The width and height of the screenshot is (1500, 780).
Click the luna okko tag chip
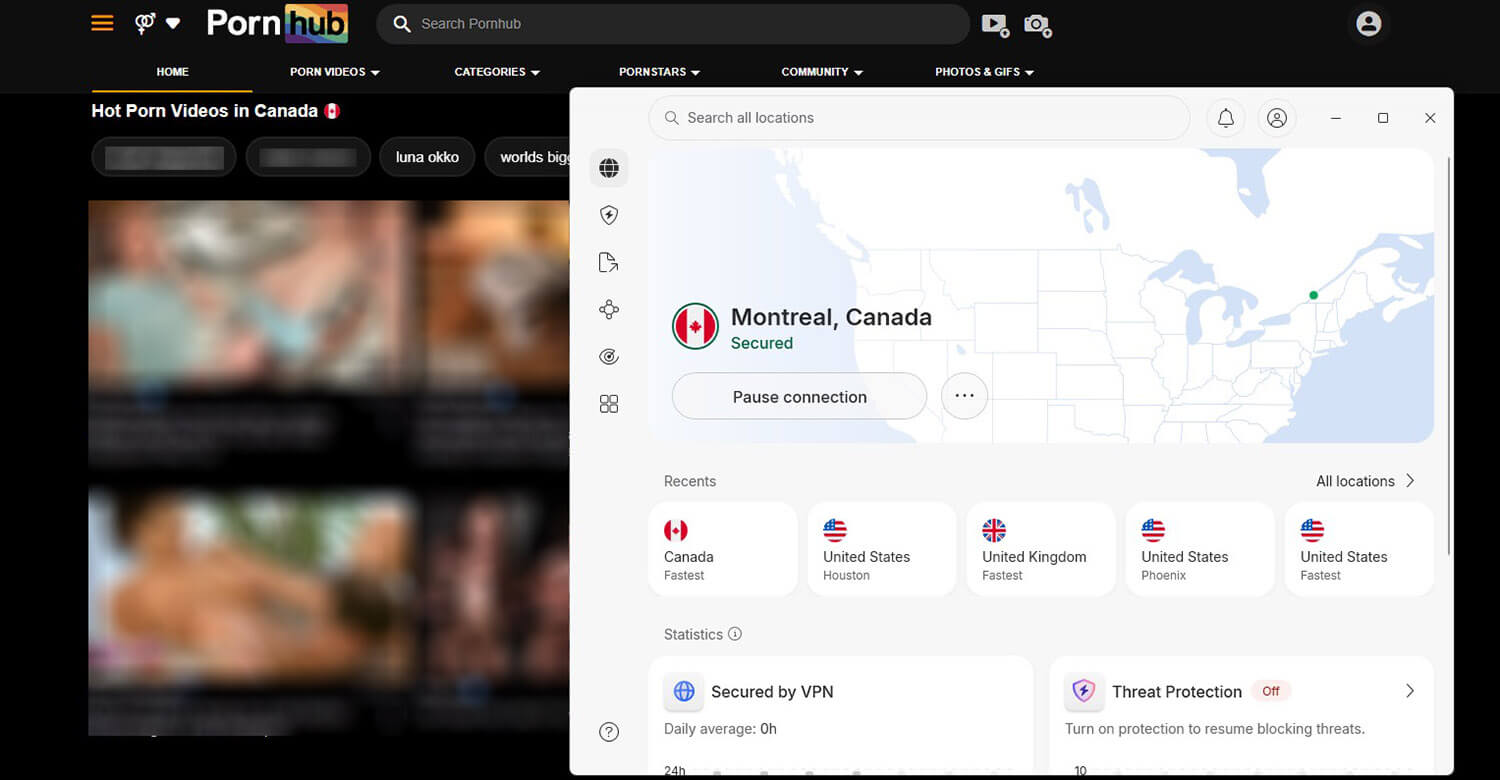pos(427,157)
